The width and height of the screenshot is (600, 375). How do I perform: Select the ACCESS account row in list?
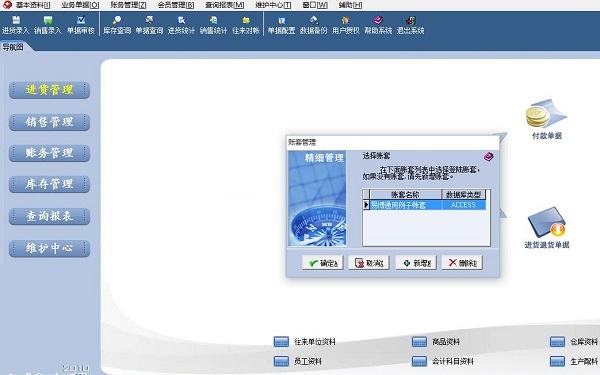[x=424, y=205]
